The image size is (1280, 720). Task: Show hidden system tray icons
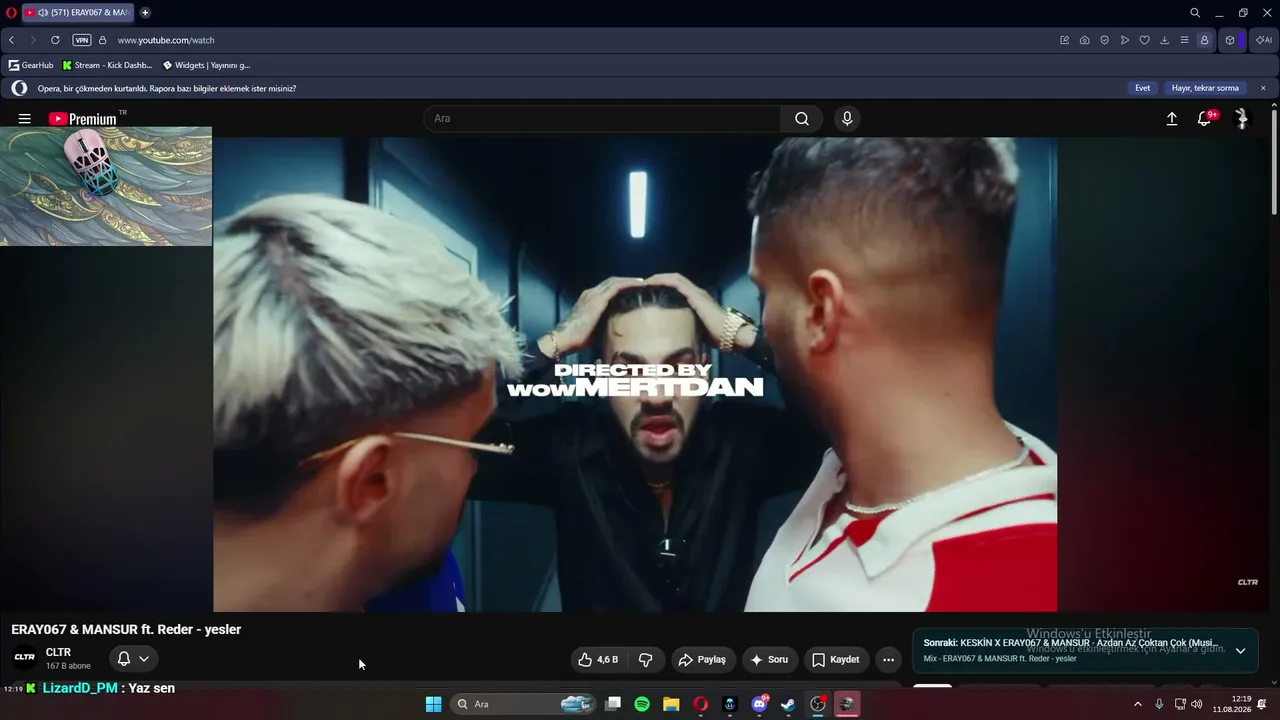[1138, 704]
